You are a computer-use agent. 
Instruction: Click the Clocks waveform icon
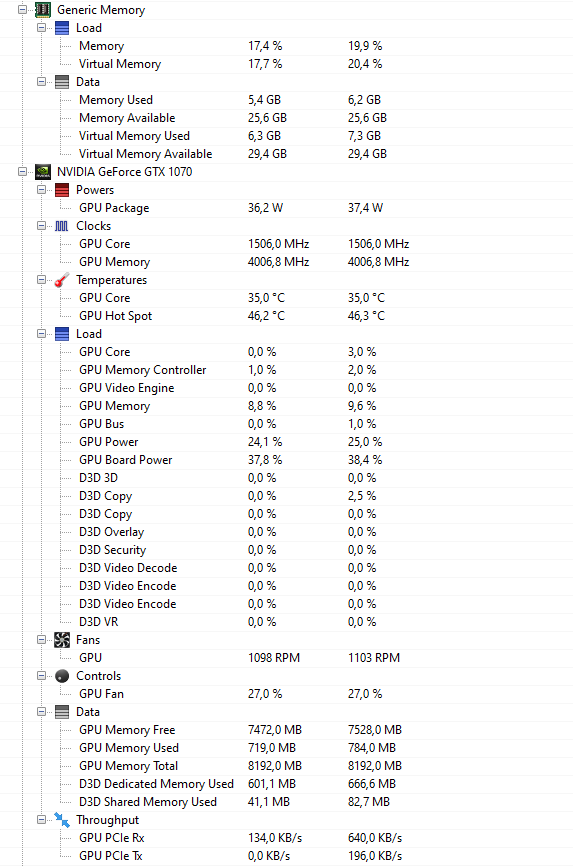tap(62, 226)
